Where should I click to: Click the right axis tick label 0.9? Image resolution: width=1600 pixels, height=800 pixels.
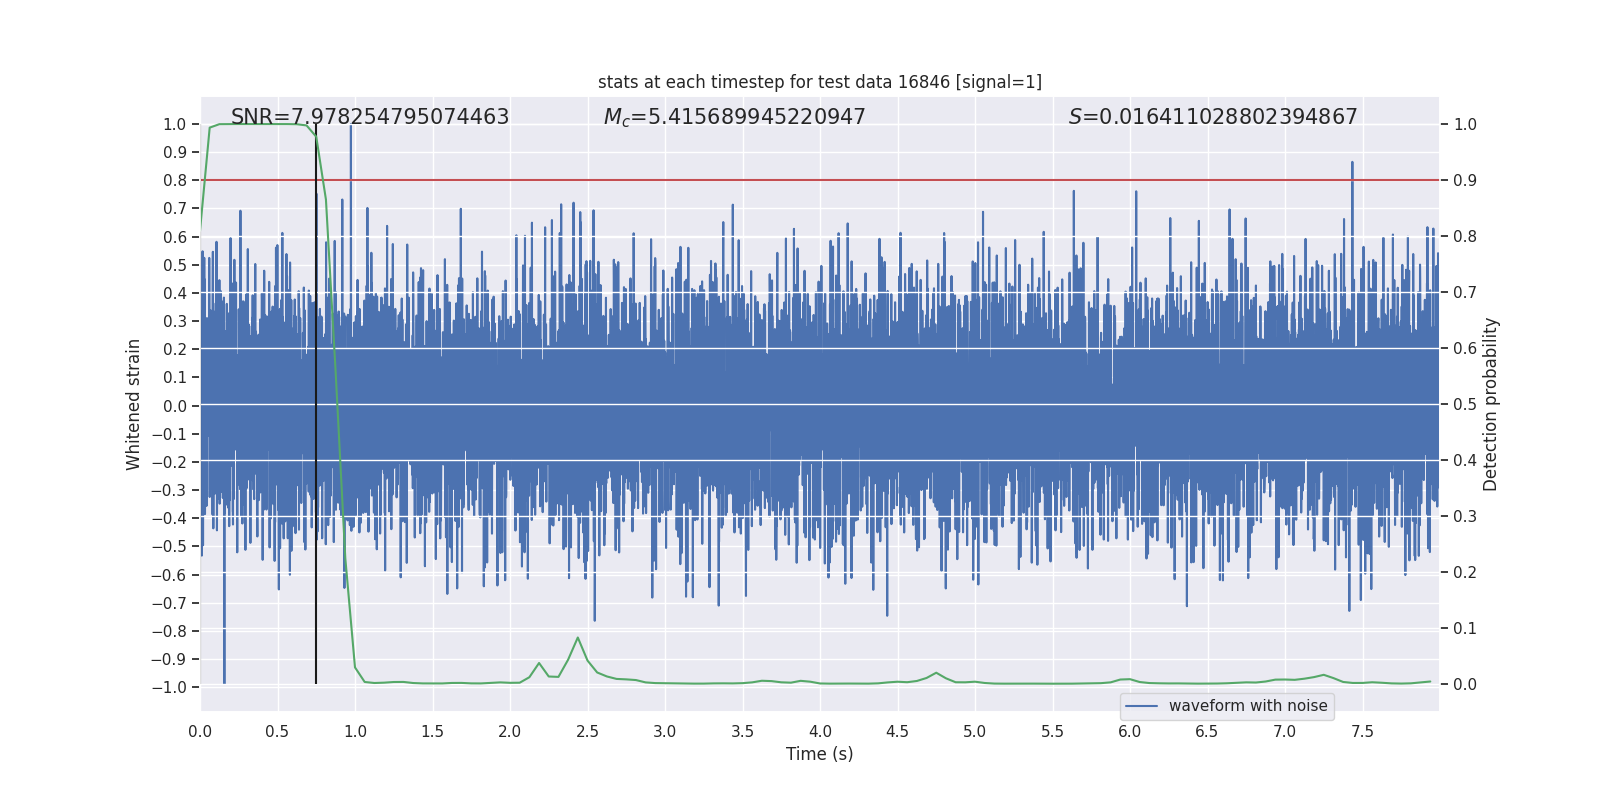point(1465,181)
